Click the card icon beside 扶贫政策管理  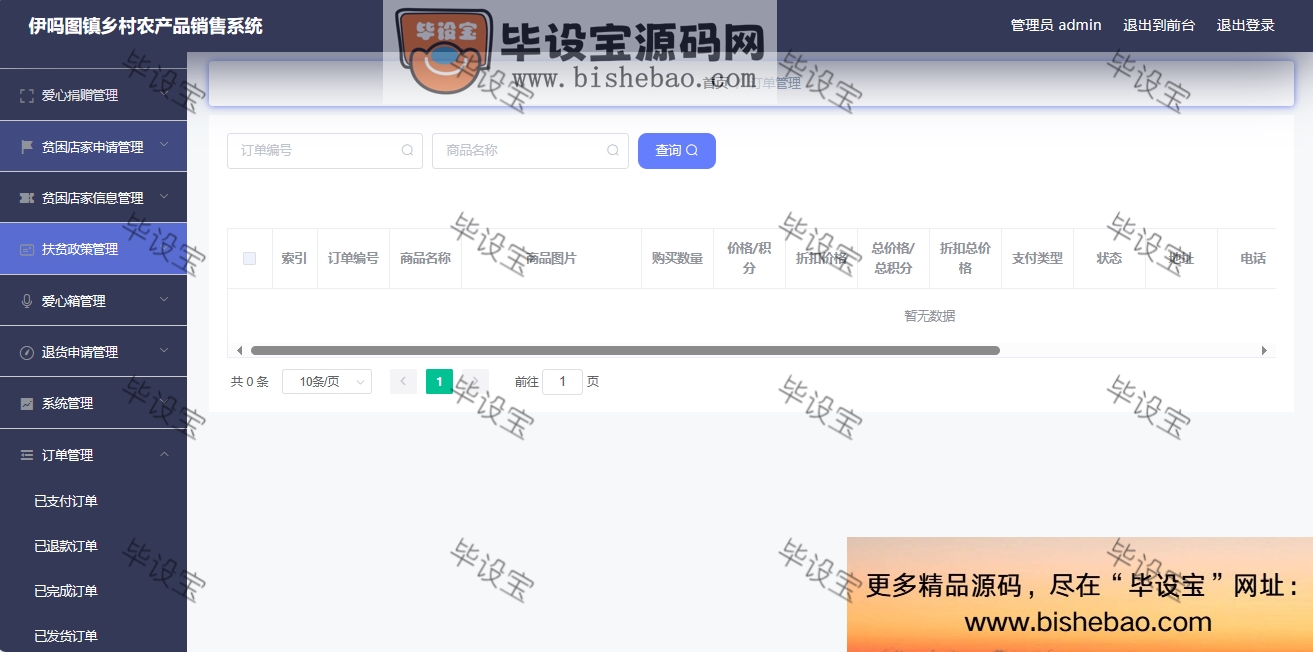[27, 250]
